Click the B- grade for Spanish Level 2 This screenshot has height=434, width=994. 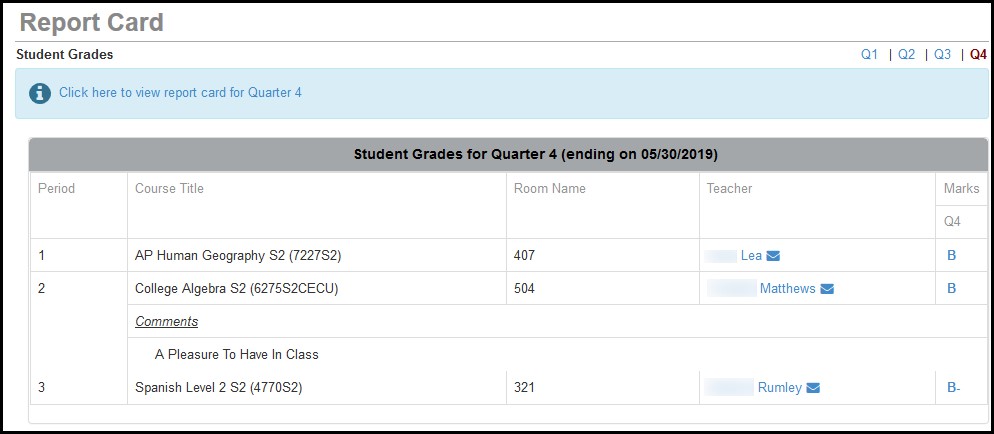(953, 388)
